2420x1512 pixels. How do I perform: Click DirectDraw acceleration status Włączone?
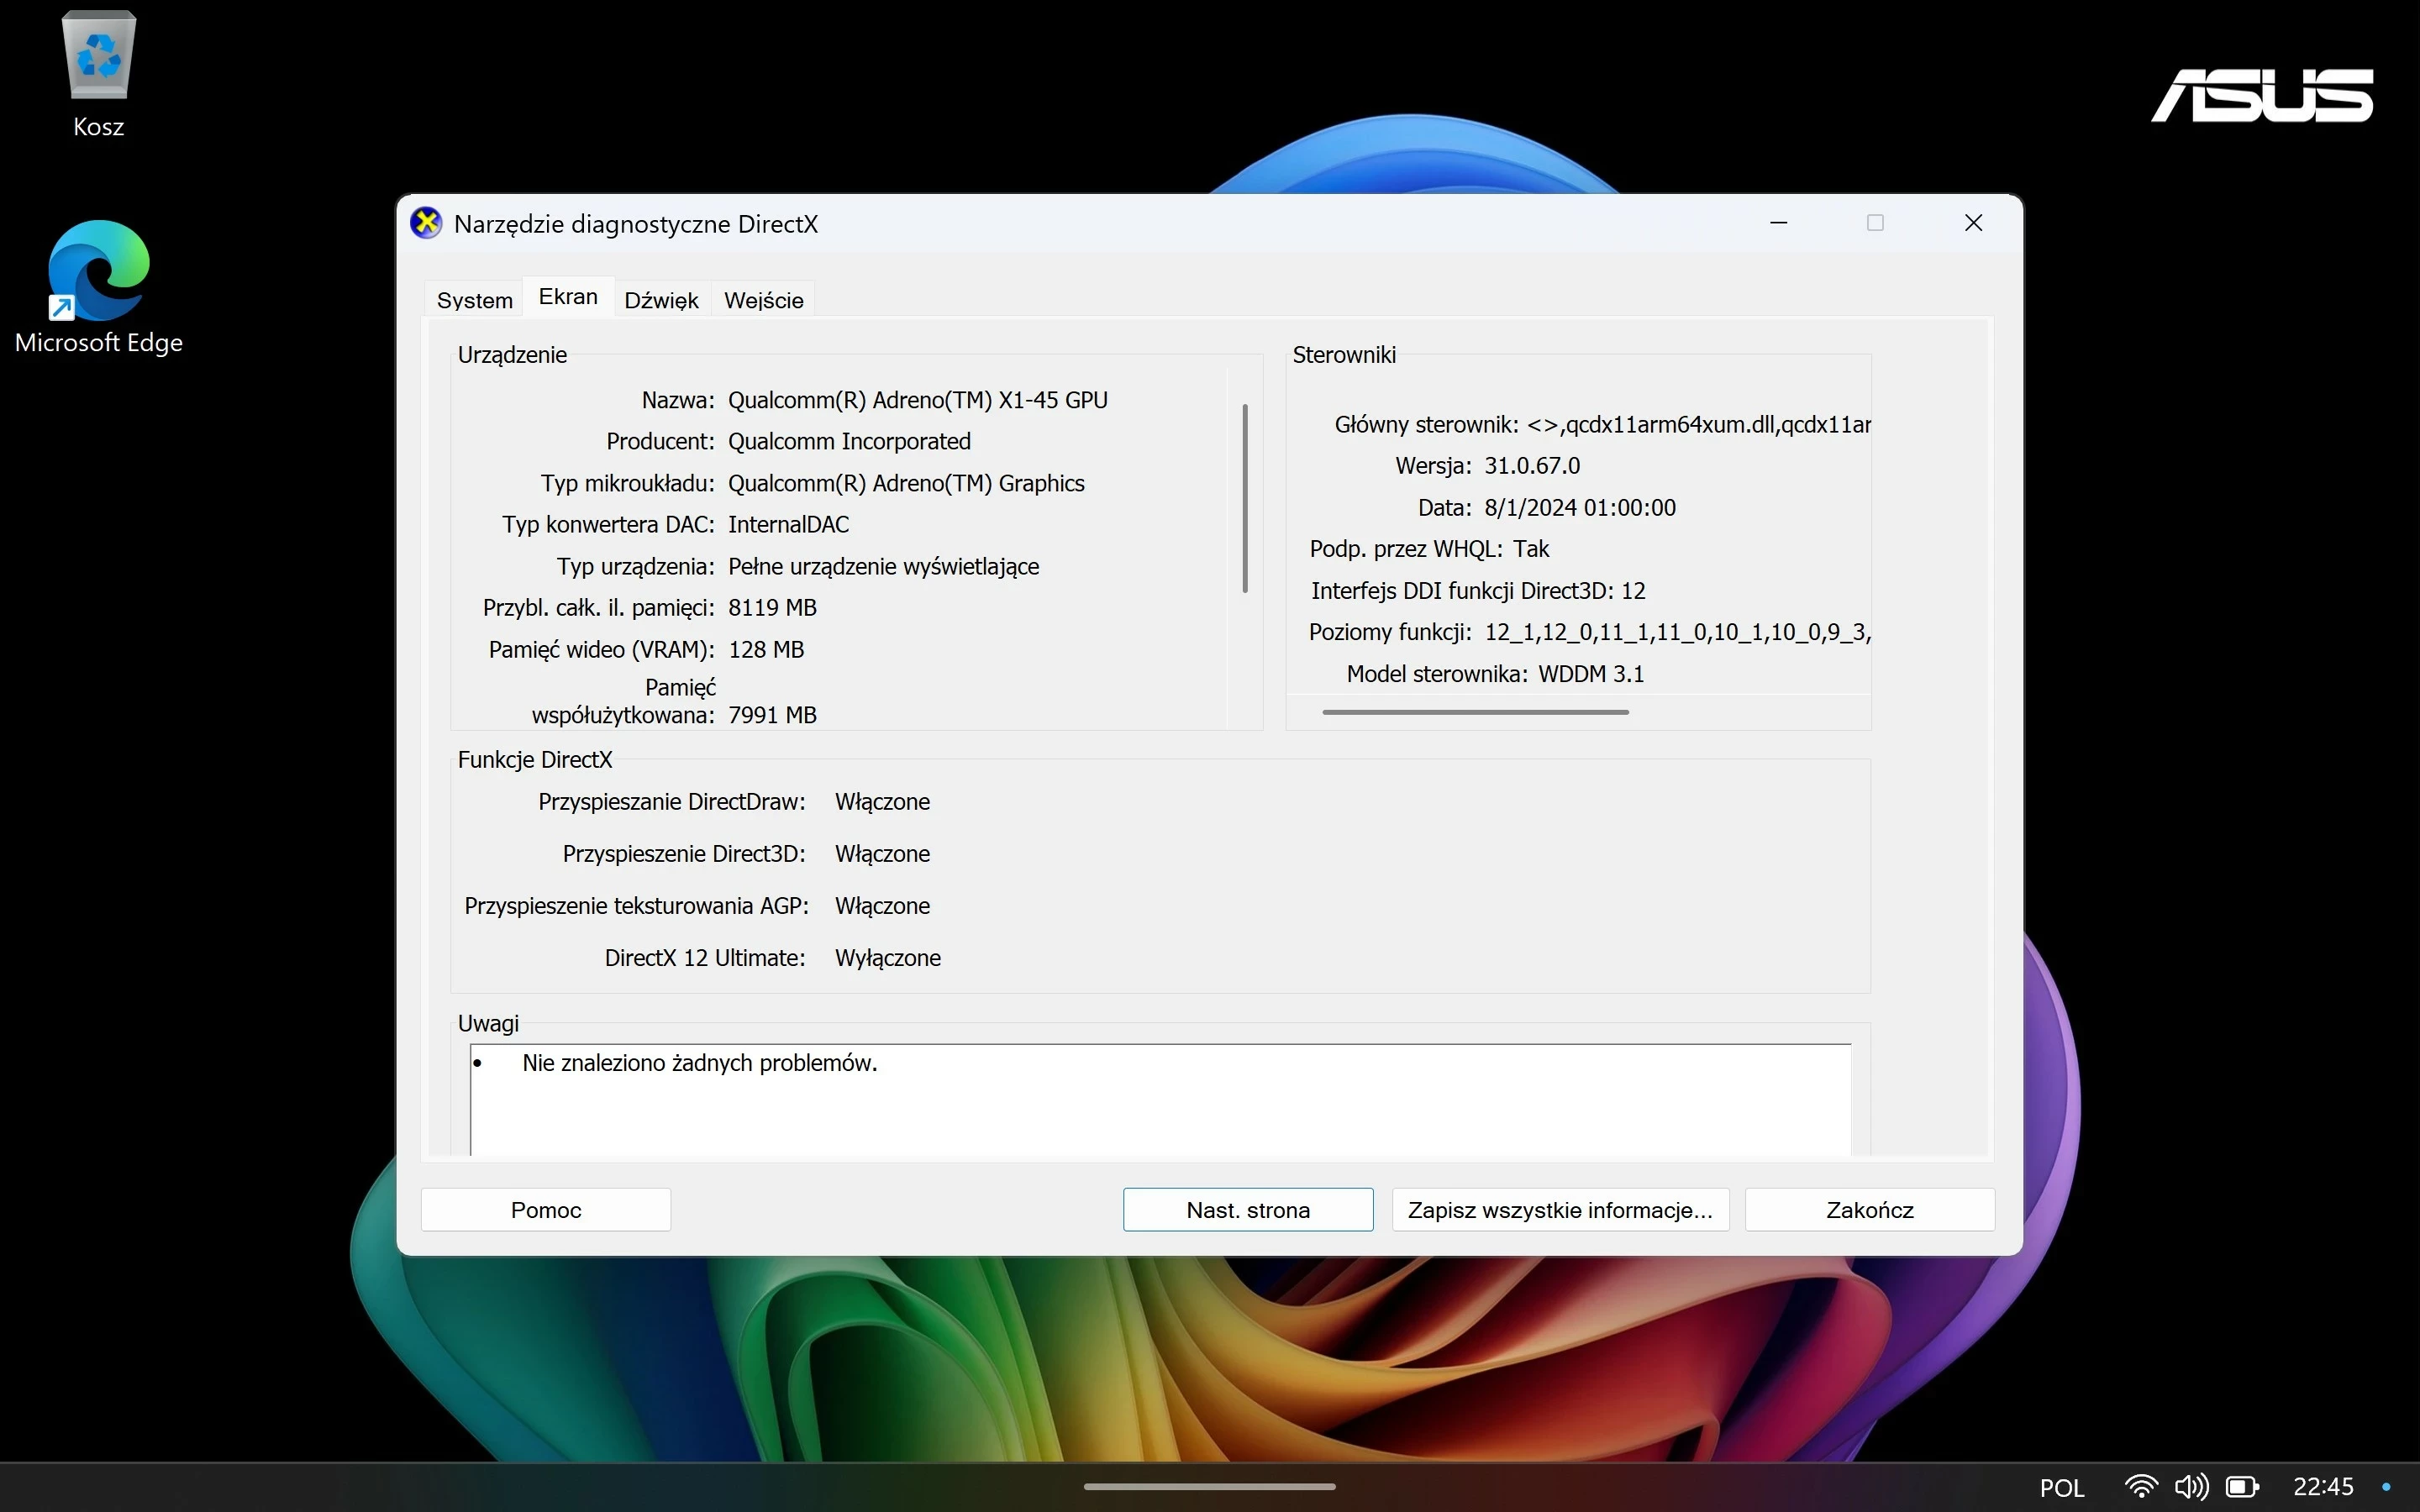[882, 802]
